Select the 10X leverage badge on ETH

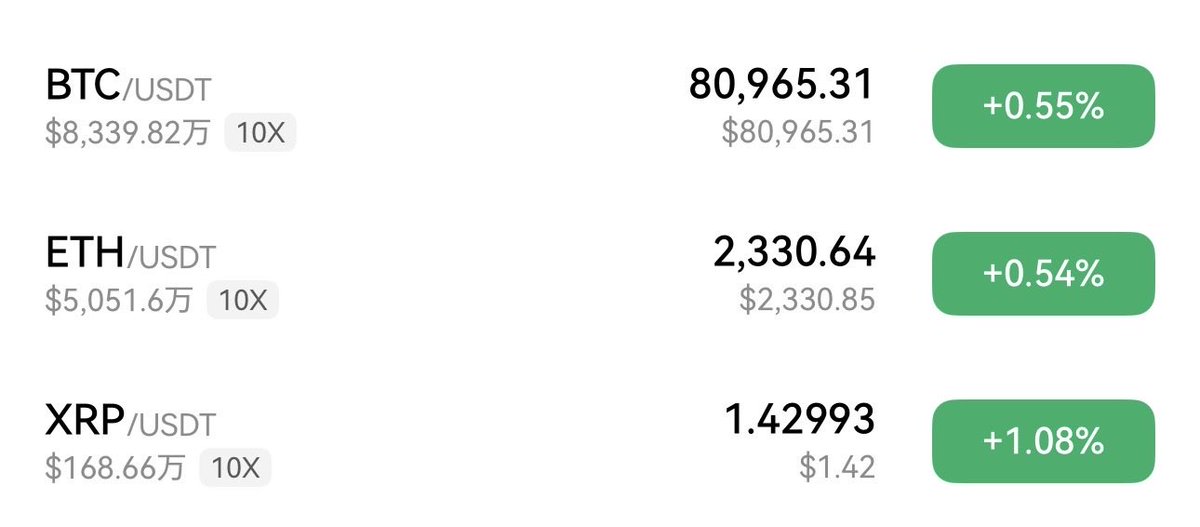click(242, 300)
